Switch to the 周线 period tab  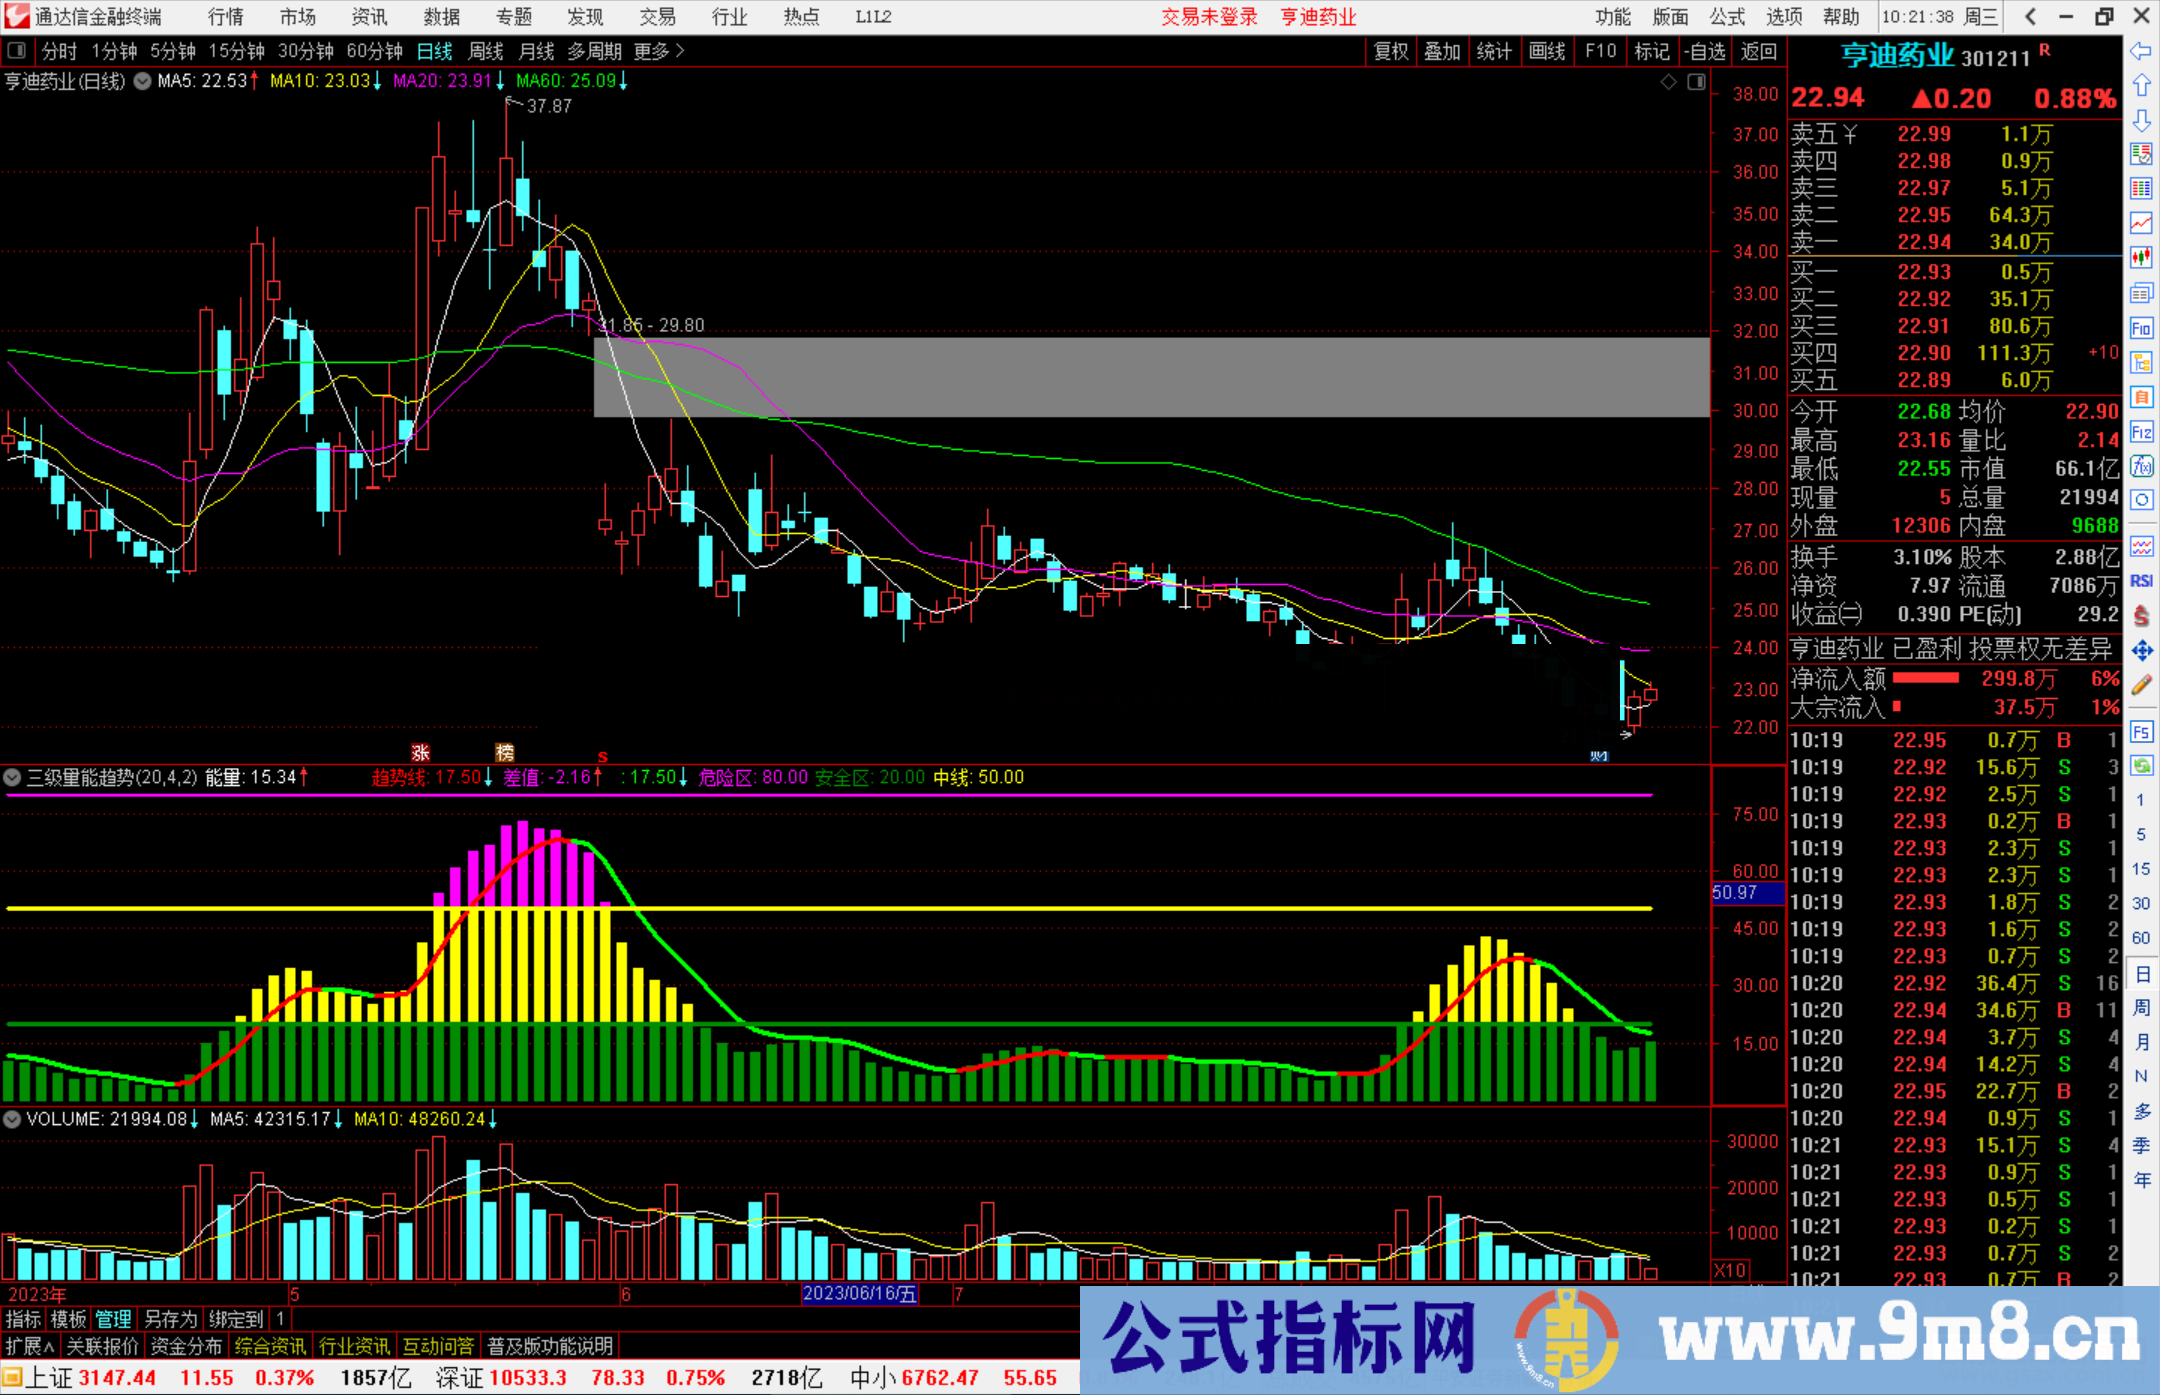tap(486, 51)
